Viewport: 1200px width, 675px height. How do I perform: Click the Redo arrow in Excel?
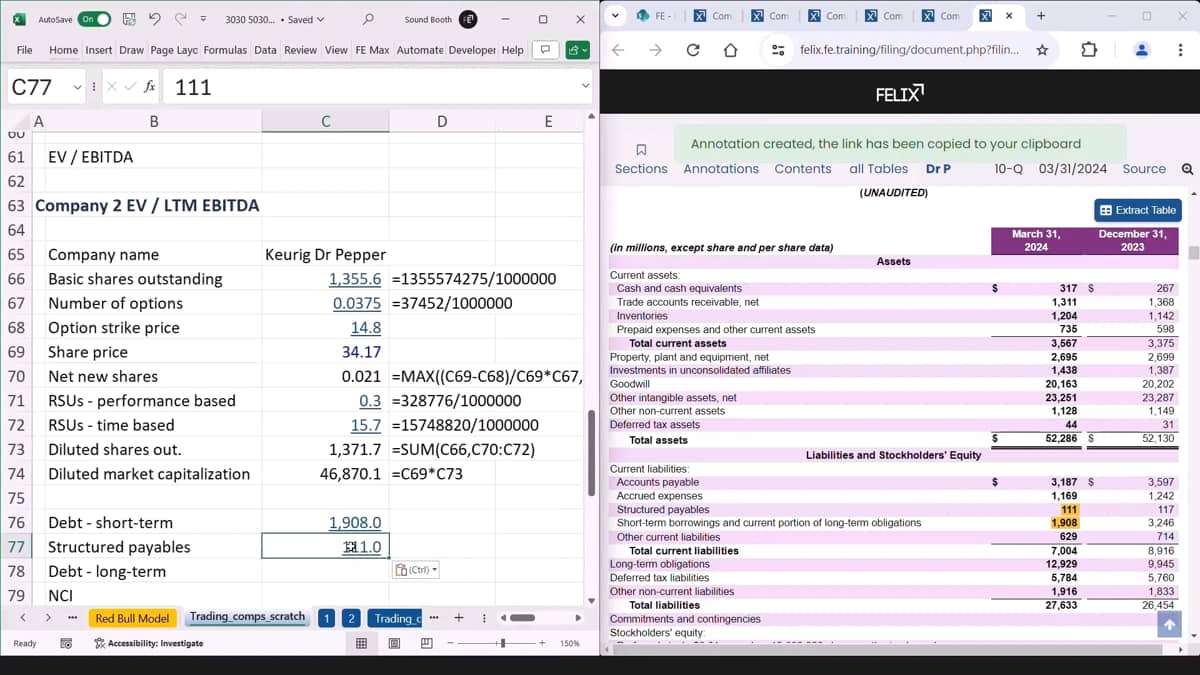tap(180, 19)
